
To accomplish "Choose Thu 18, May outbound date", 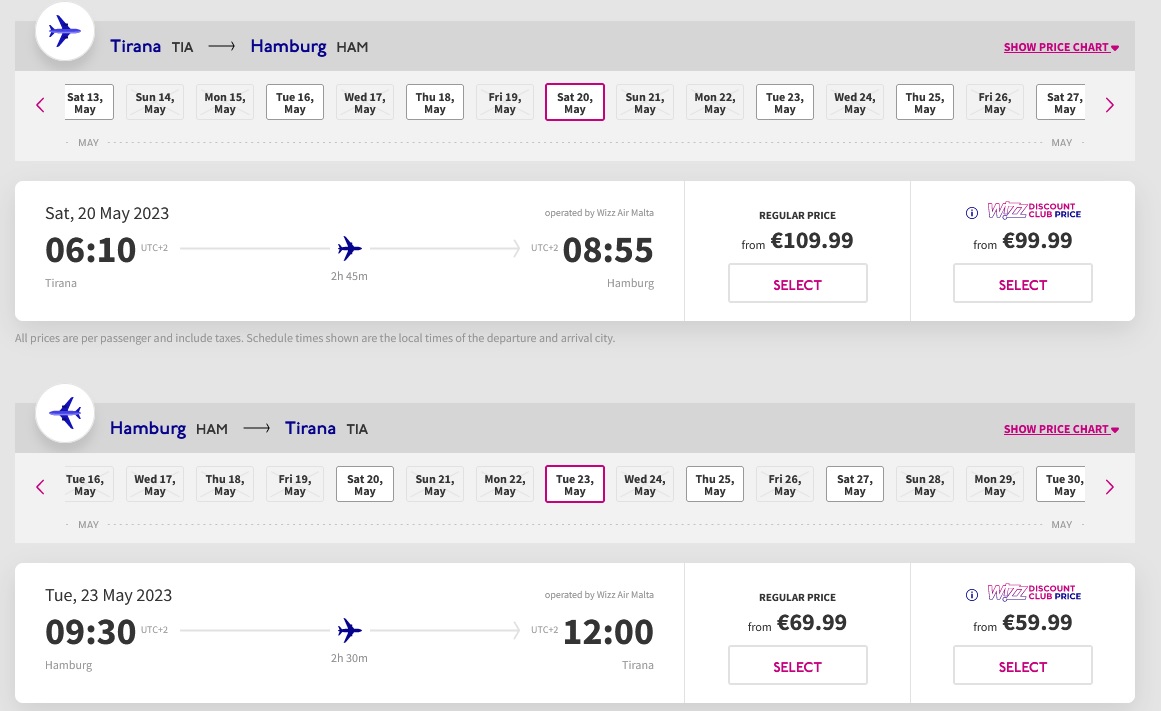I will (x=435, y=103).
